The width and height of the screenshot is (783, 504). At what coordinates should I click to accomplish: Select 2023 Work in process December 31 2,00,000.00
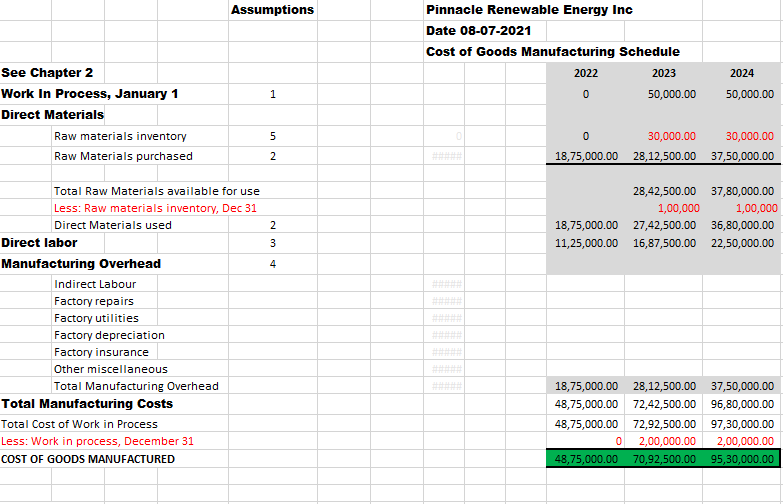pyautogui.click(x=667, y=441)
